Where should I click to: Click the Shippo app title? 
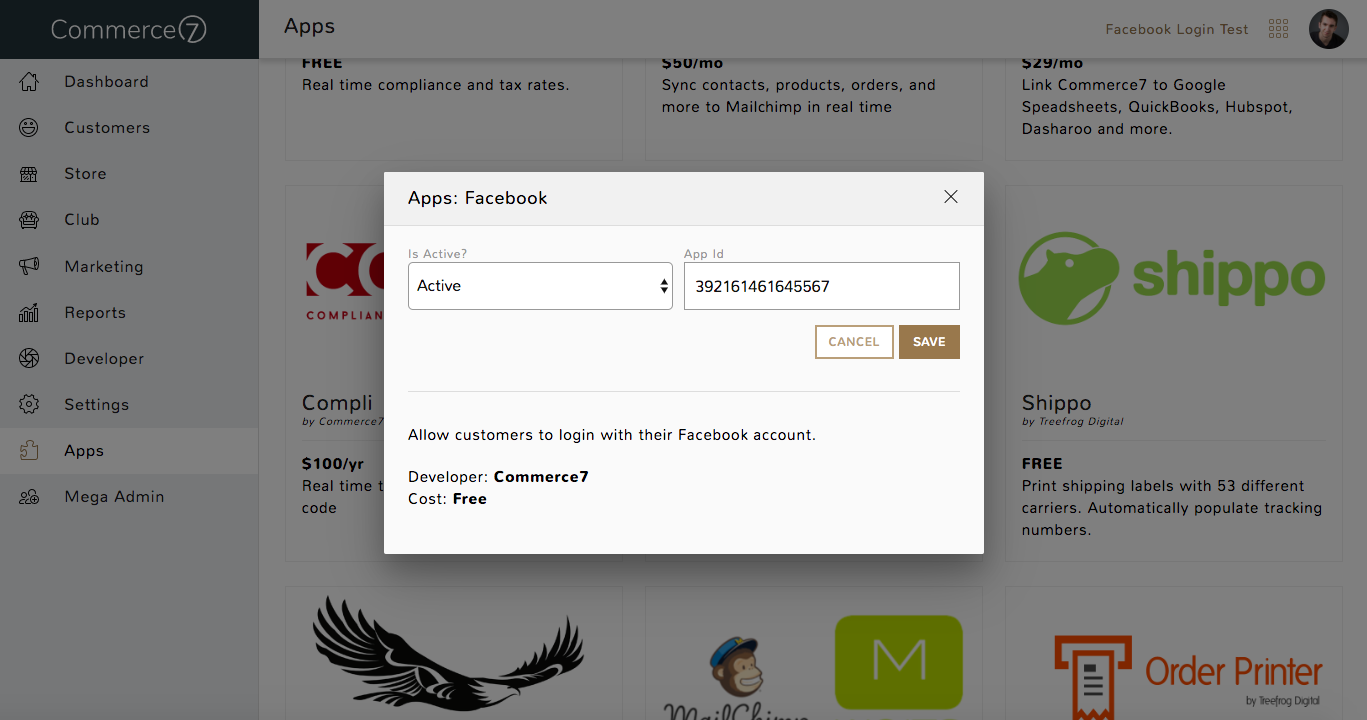point(1056,403)
